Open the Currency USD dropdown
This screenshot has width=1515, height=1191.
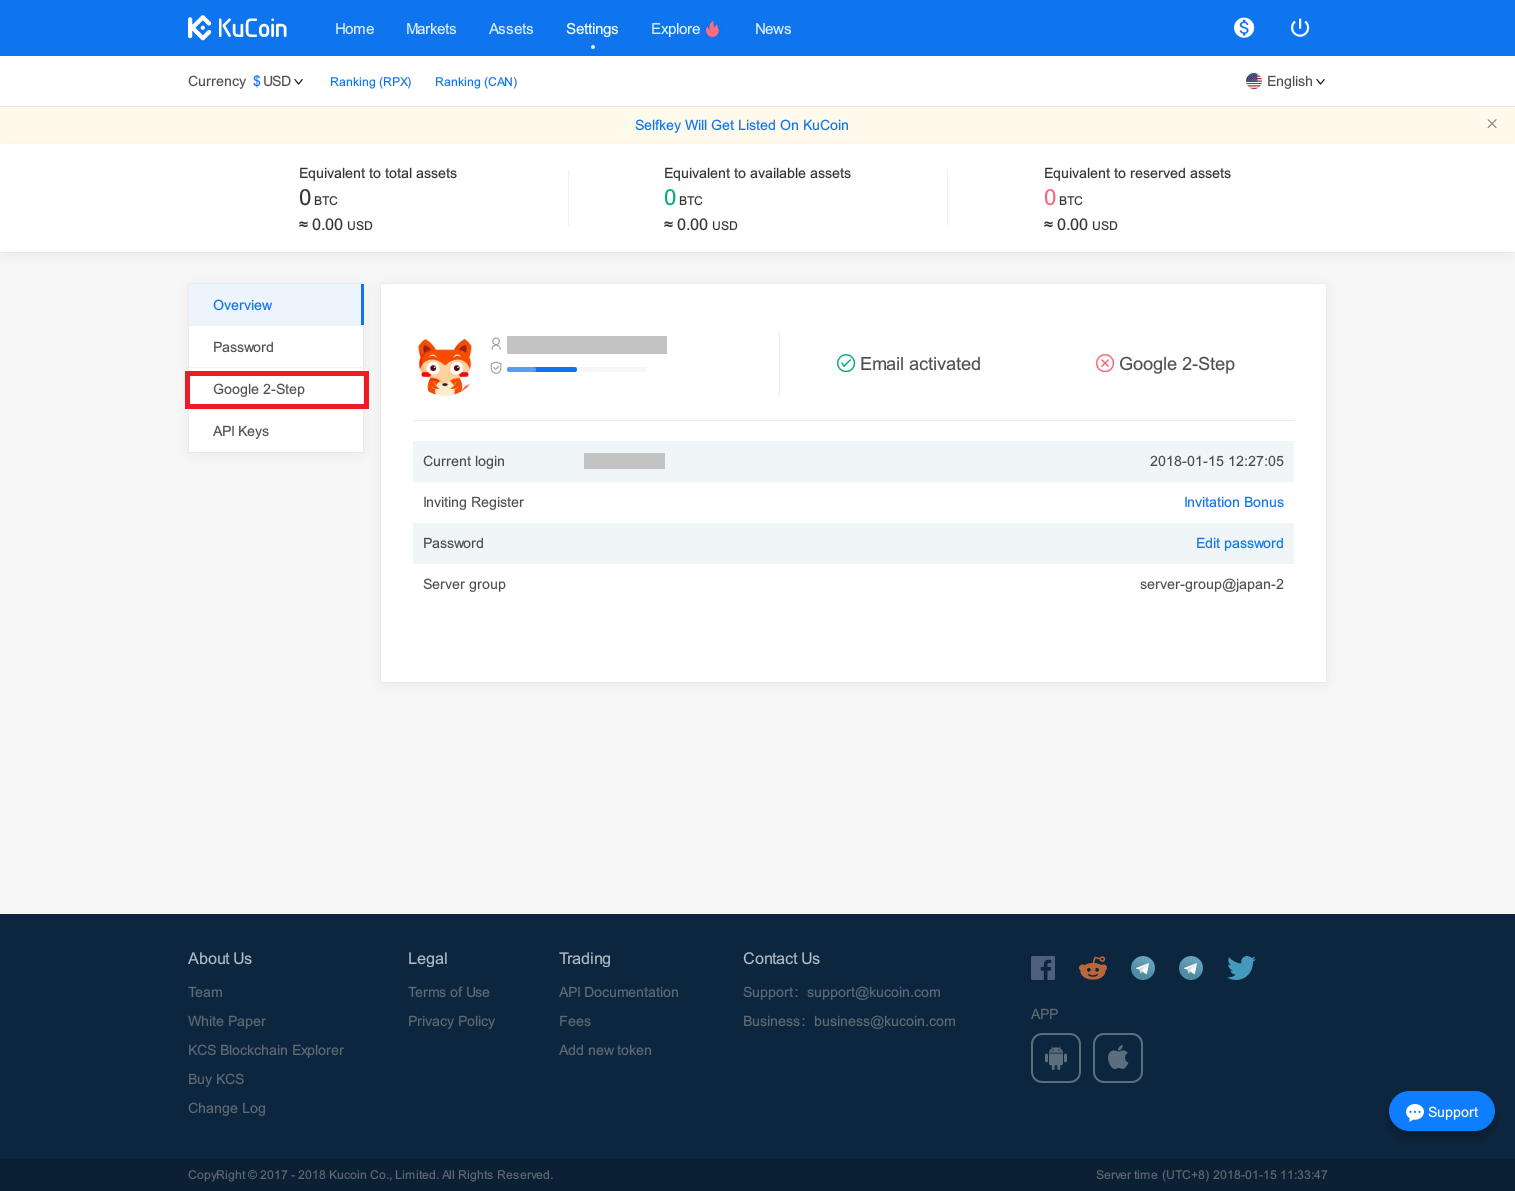[278, 81]
